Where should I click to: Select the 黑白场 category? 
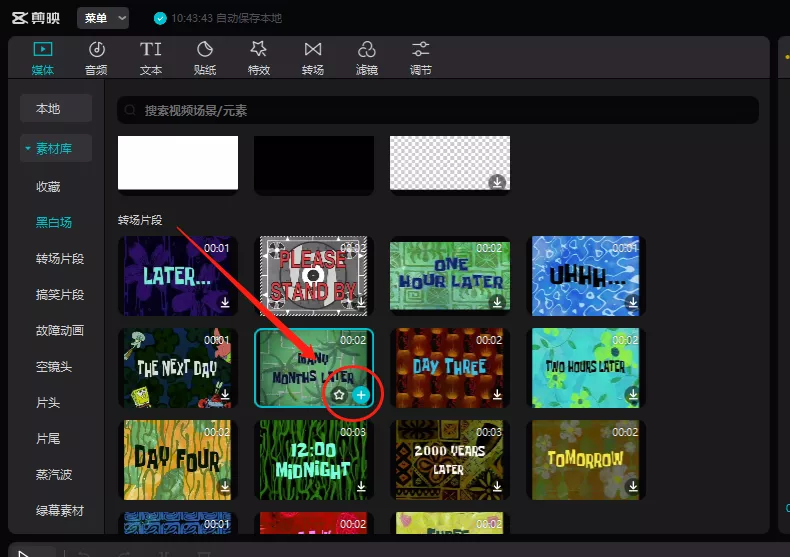click(54, 223)
